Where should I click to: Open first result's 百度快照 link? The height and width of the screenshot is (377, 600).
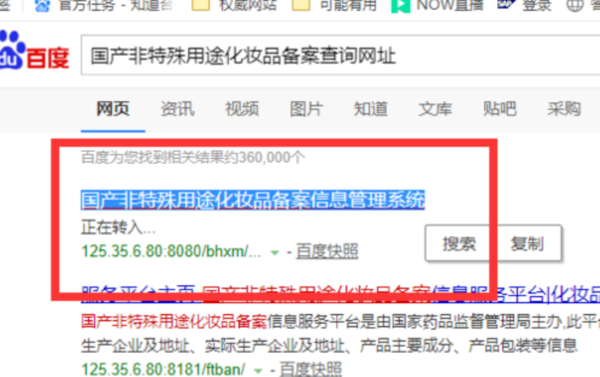tap(327, 251)
